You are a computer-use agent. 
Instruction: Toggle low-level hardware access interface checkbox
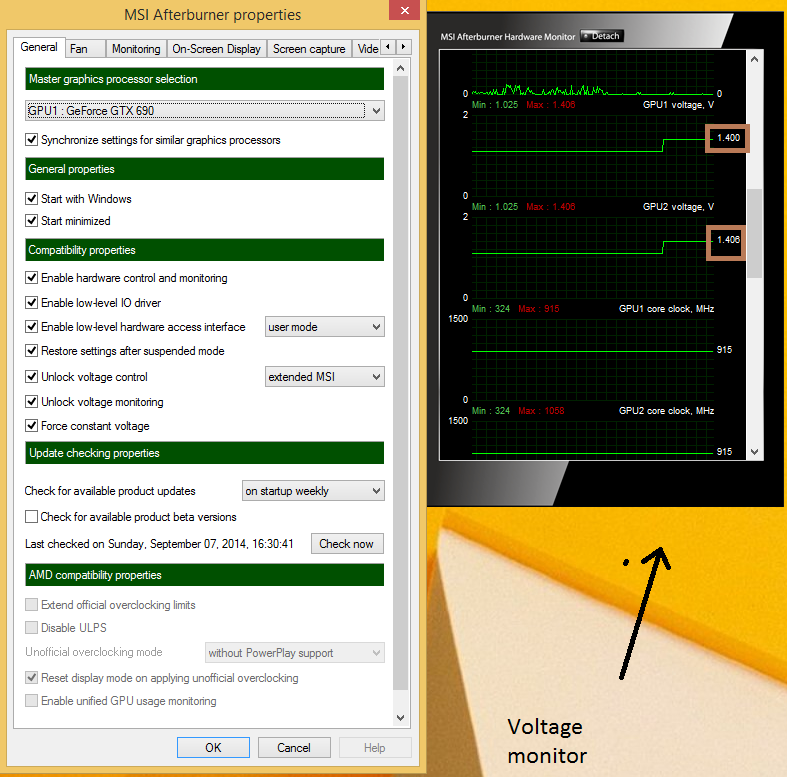click(32, 327)
